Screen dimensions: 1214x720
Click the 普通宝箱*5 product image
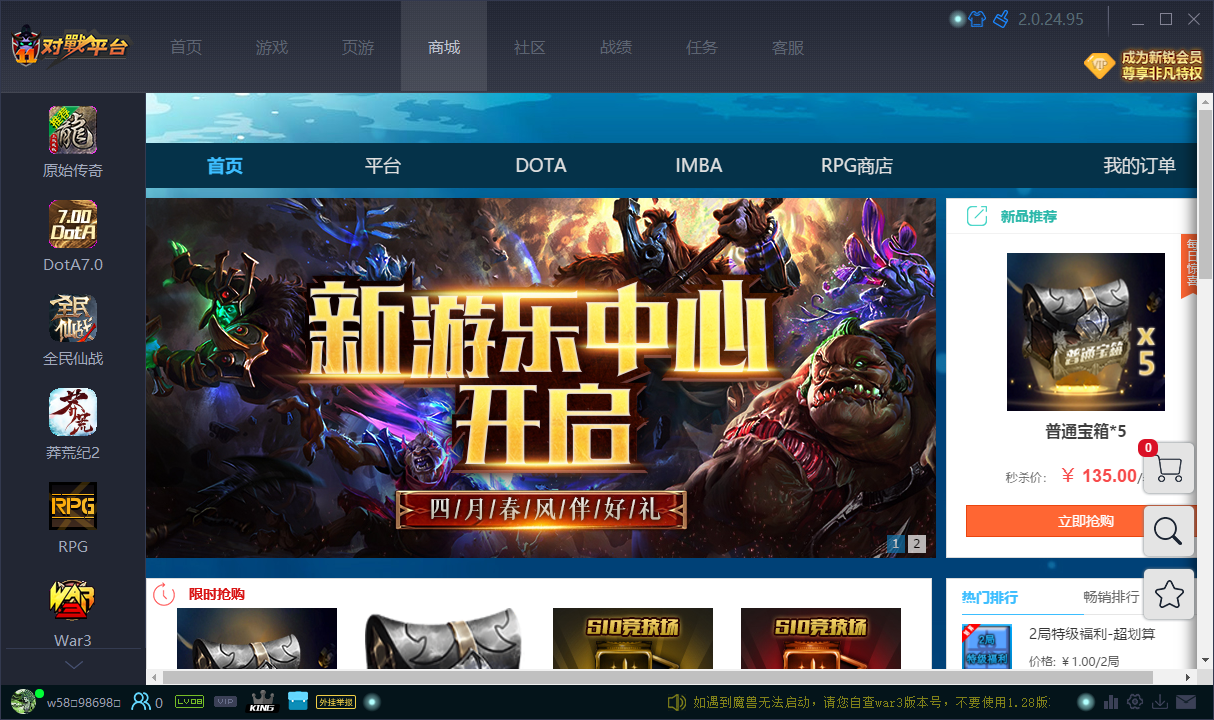1086,332
